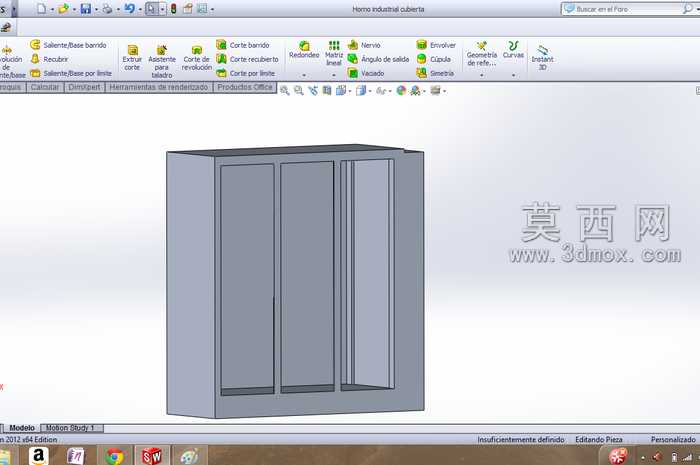Switch to the Calcular tab
Screen dimensions: 700x465
pos(45,87)
